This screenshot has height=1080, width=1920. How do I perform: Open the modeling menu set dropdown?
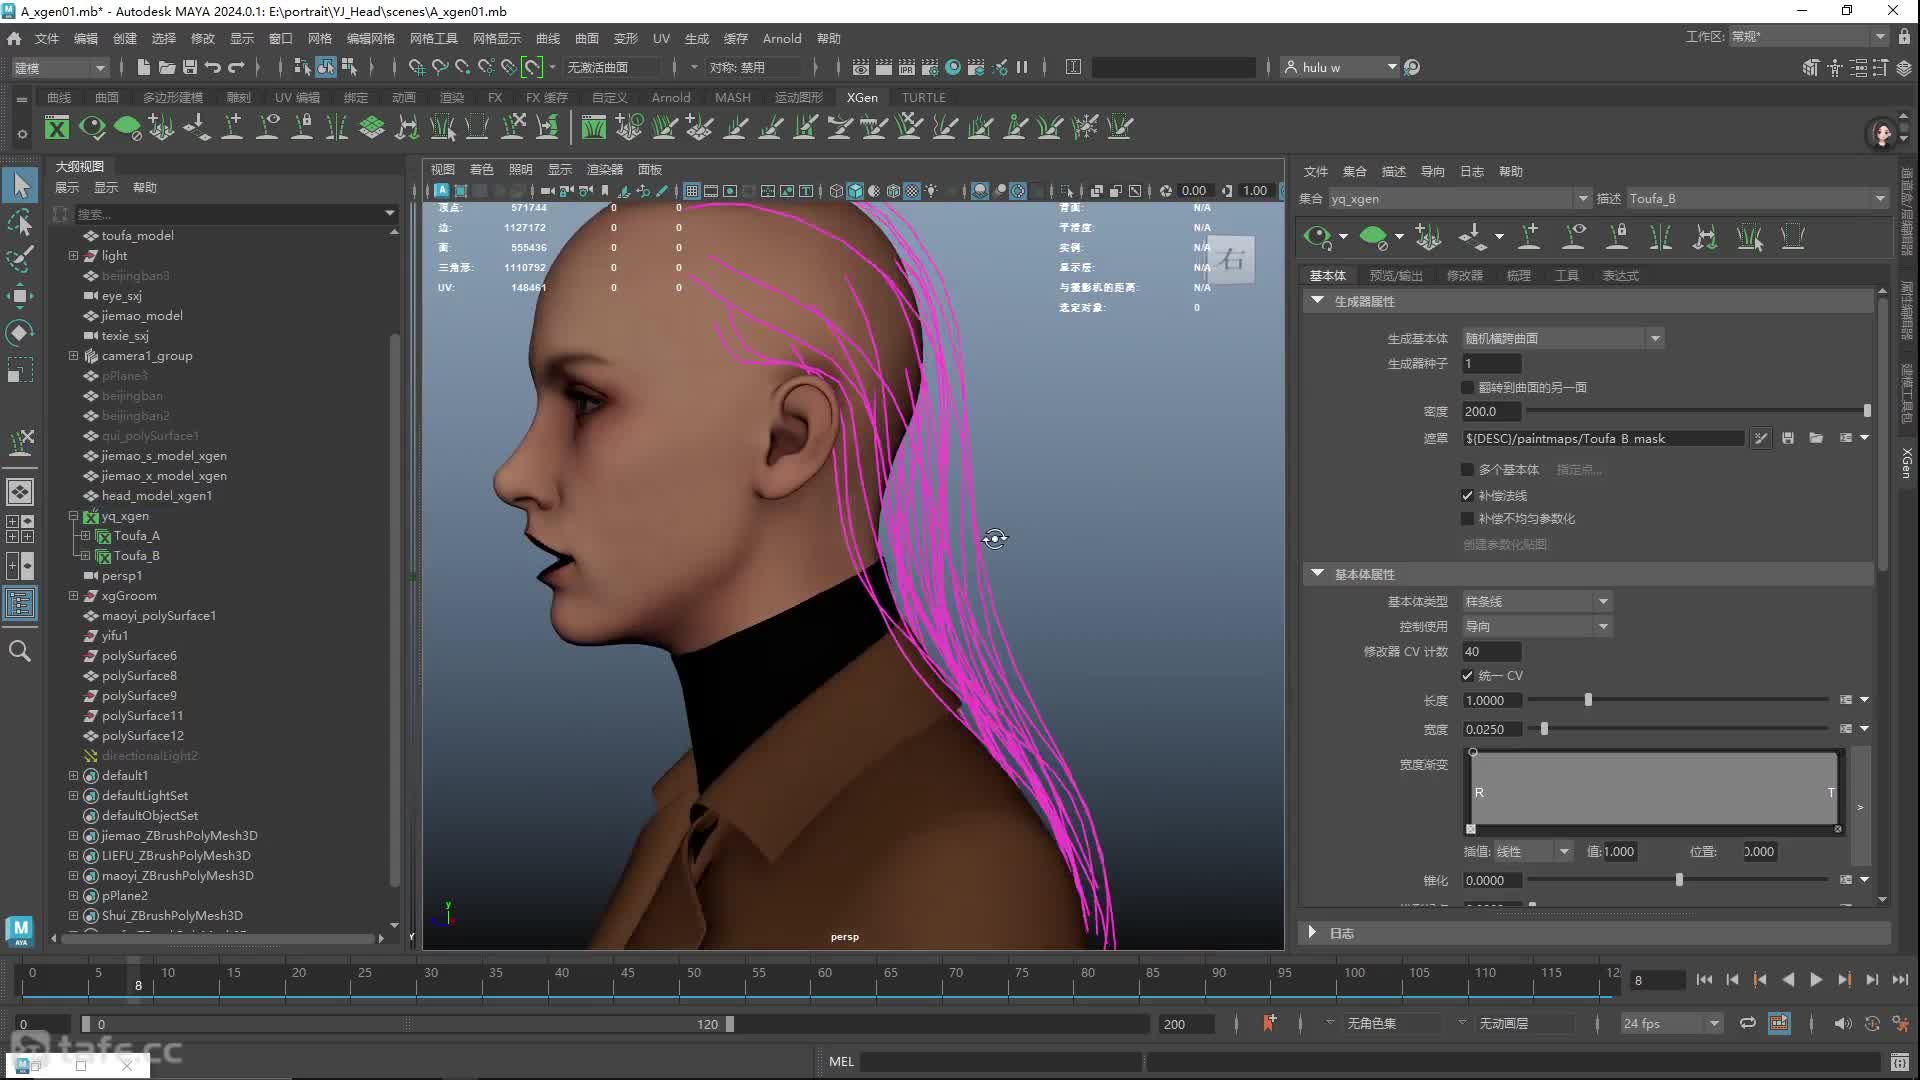pyautogui.click(x=60, y=68)
